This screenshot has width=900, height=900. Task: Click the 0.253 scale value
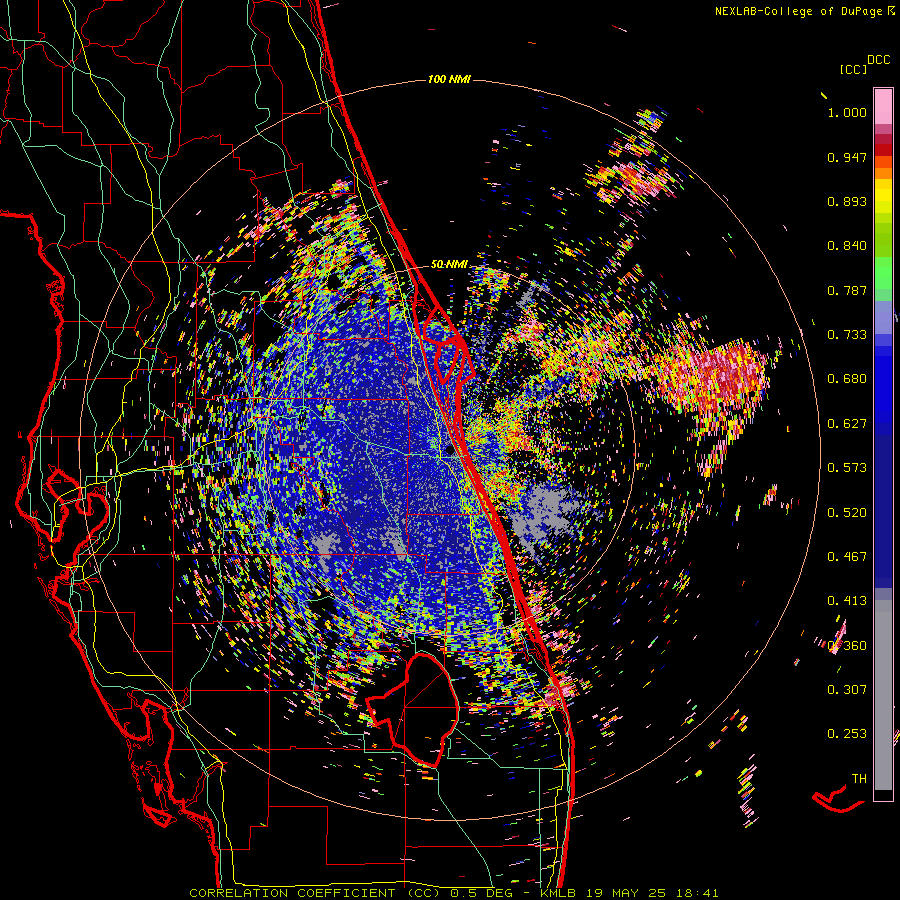(847, 734)
